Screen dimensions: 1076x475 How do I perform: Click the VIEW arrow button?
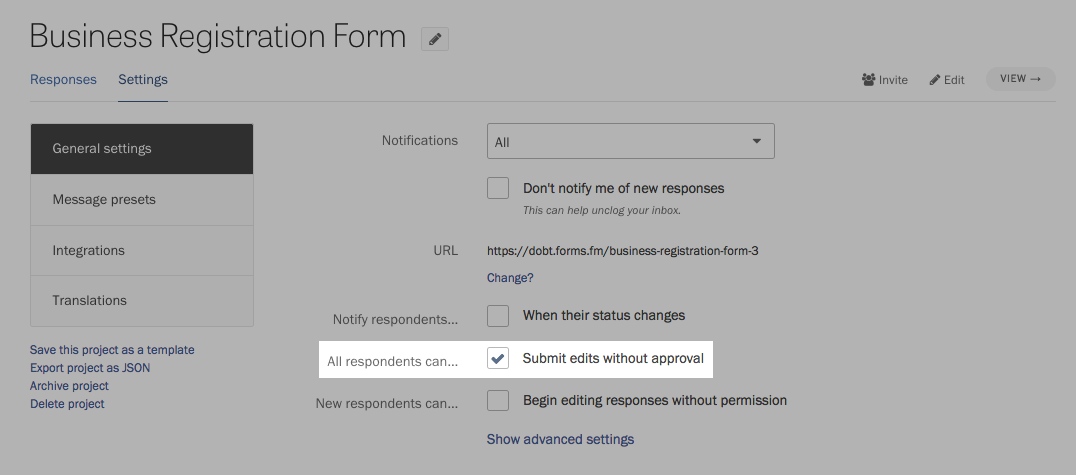click(x=1020, y=79)
